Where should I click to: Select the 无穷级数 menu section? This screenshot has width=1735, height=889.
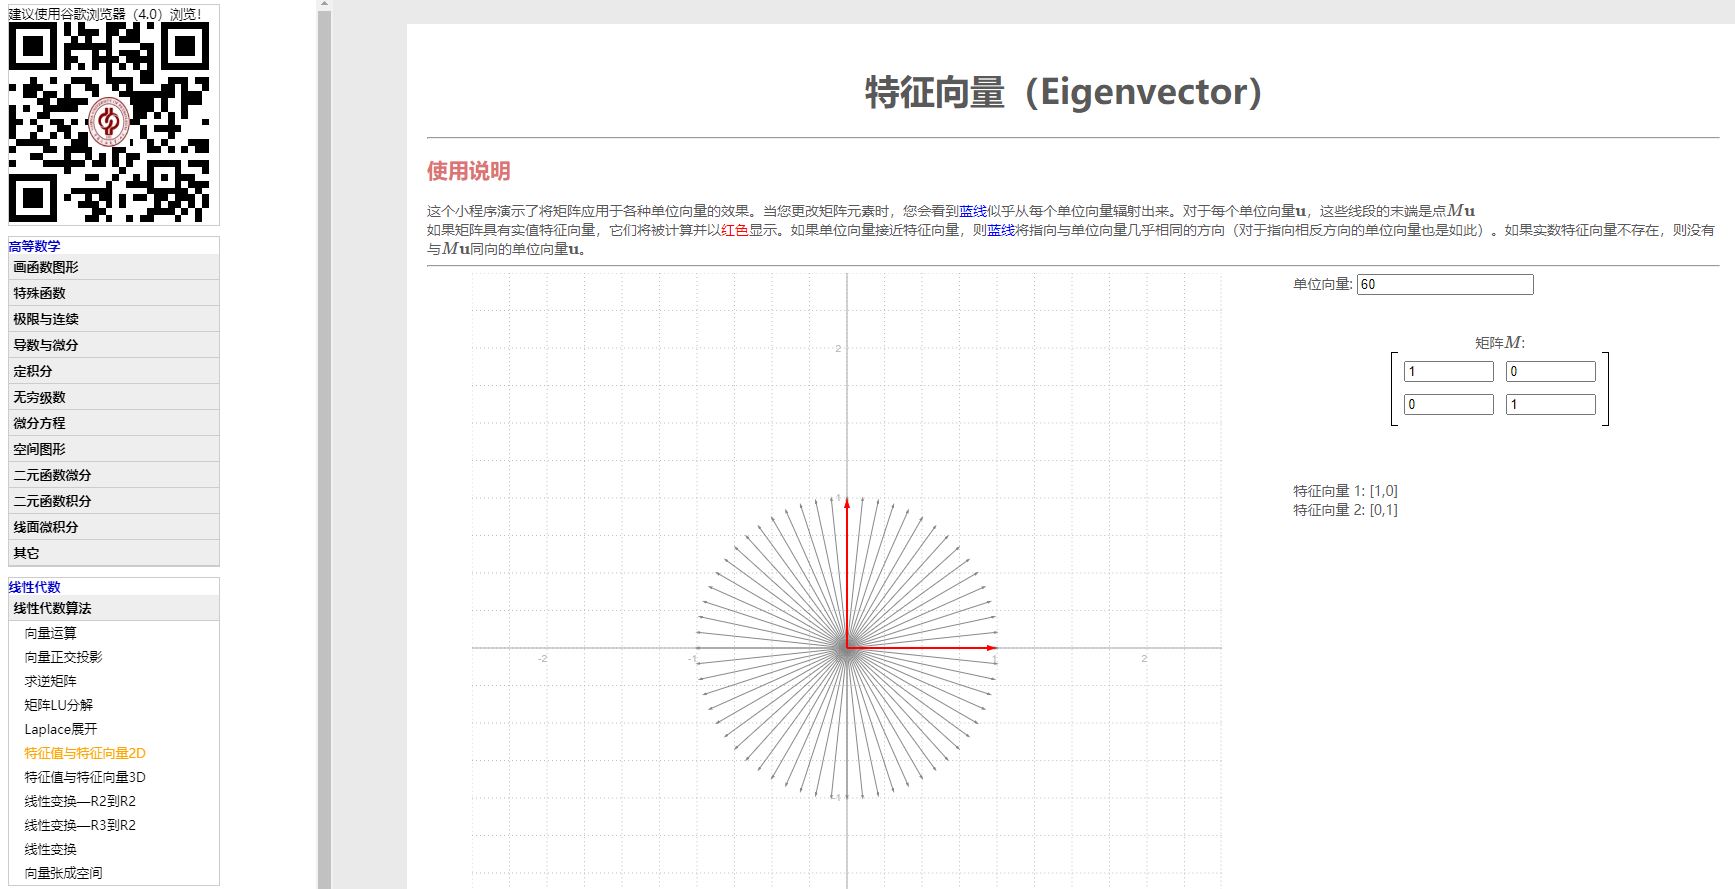click(x=40, y=397)
